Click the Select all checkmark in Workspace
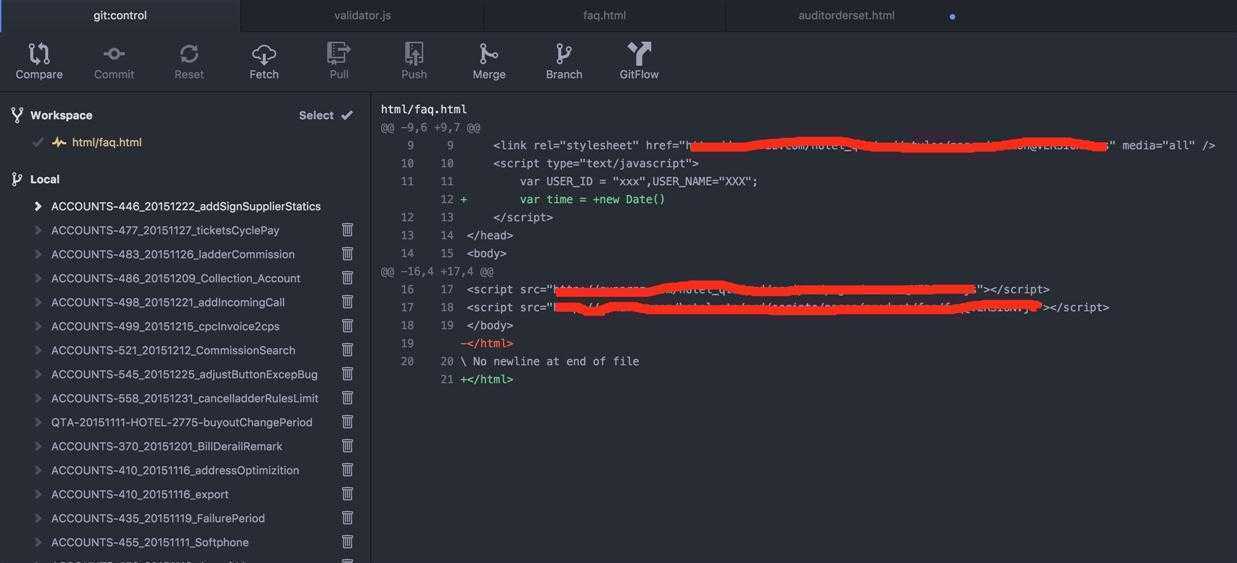The image size is (1237, 563). [346, 115]
